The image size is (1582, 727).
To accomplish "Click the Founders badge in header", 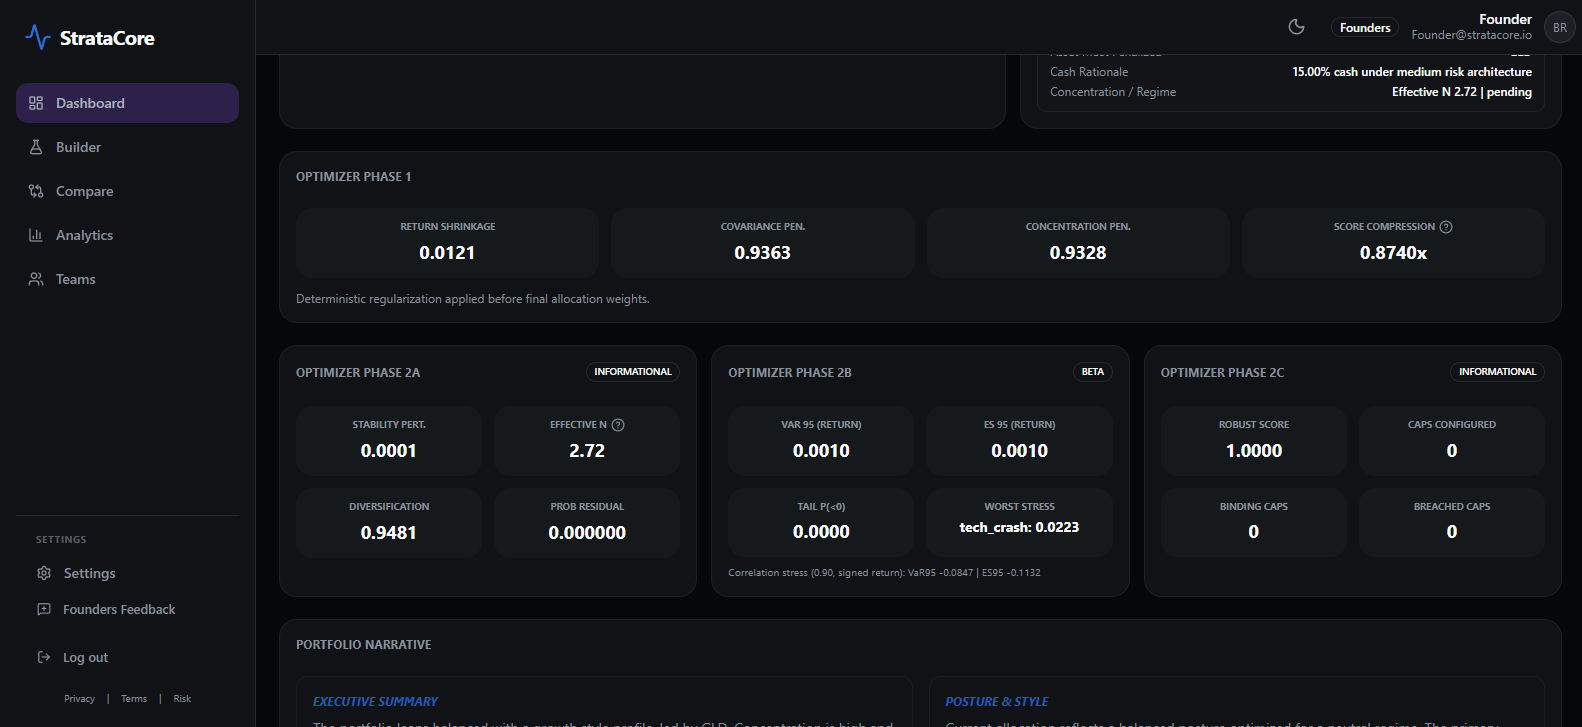I will coord(1365,28).
